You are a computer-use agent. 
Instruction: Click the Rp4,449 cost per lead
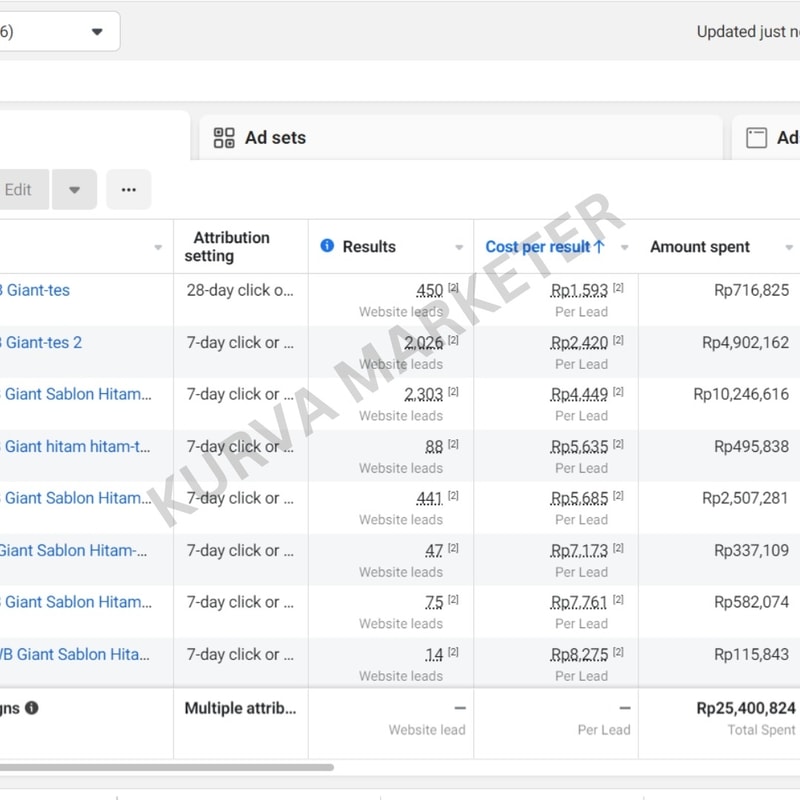click(x=579, y=394)
